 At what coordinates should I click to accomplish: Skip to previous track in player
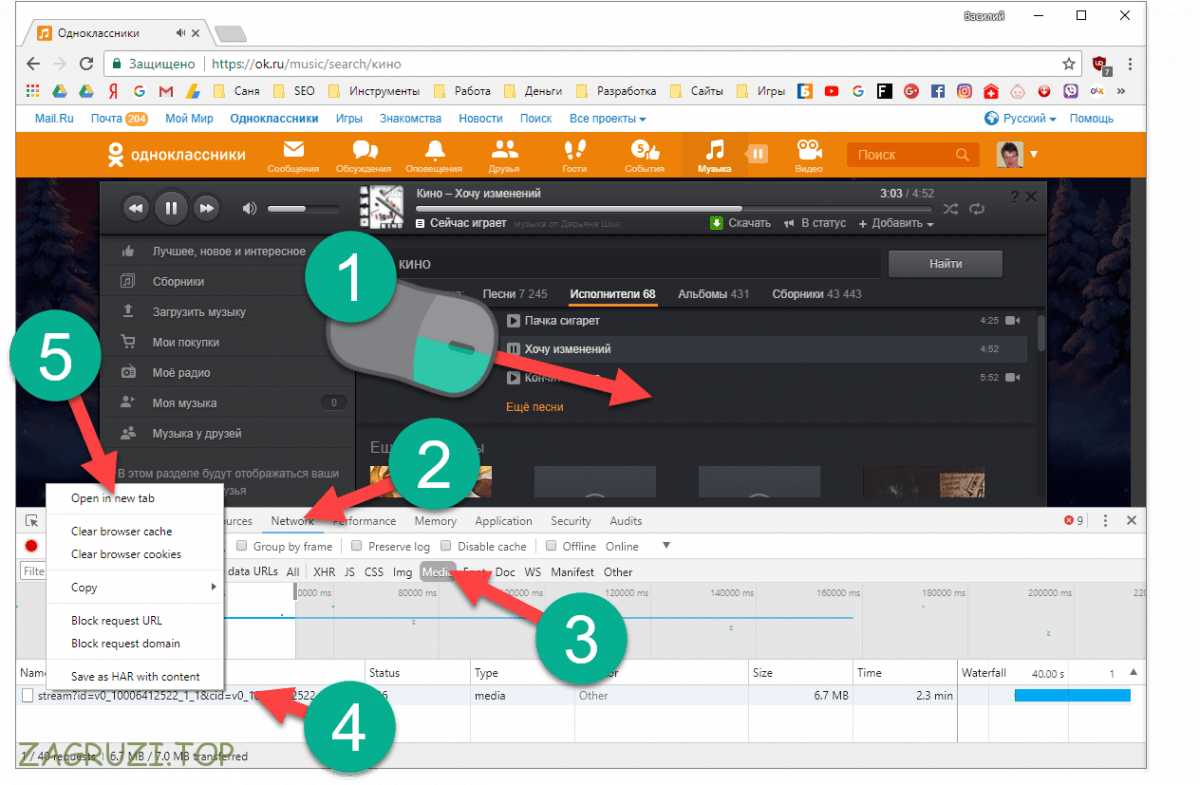coord(136,208)
